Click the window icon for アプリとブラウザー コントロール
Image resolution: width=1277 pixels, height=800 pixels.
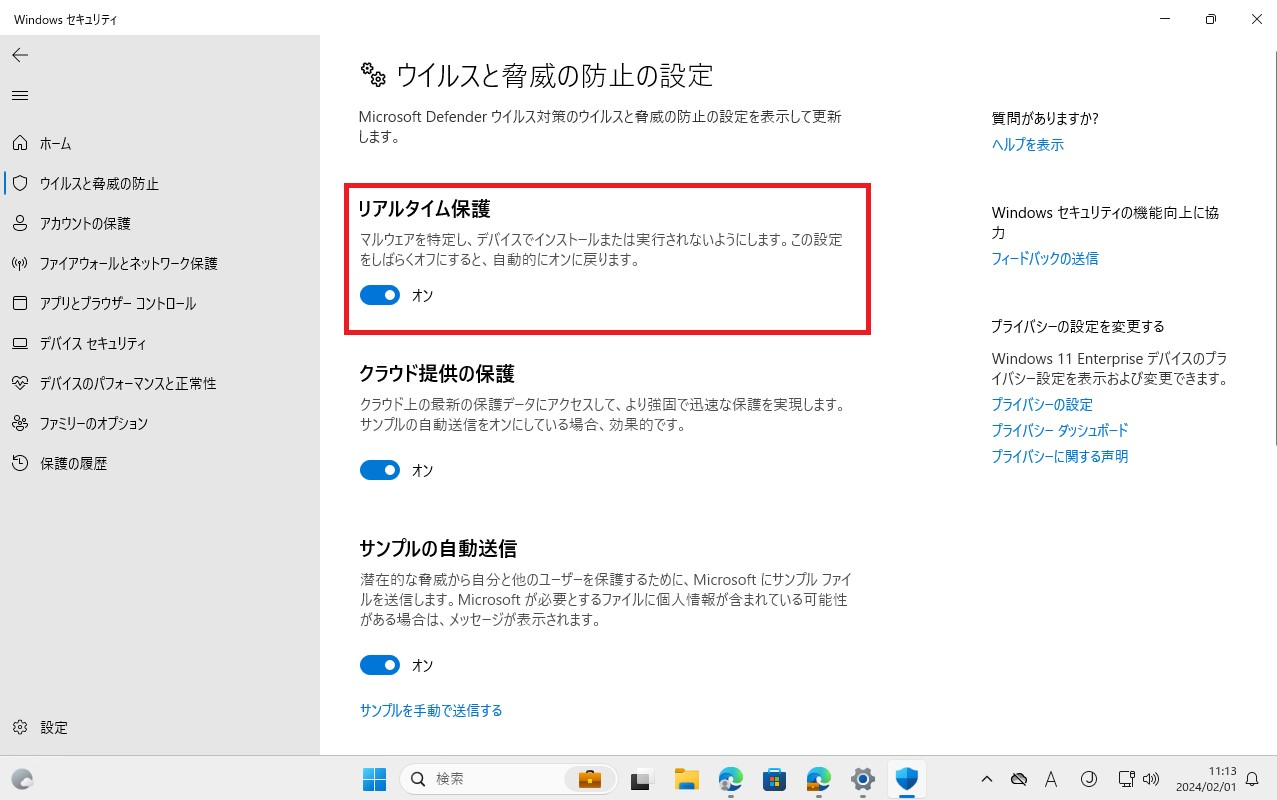[20, 303]
